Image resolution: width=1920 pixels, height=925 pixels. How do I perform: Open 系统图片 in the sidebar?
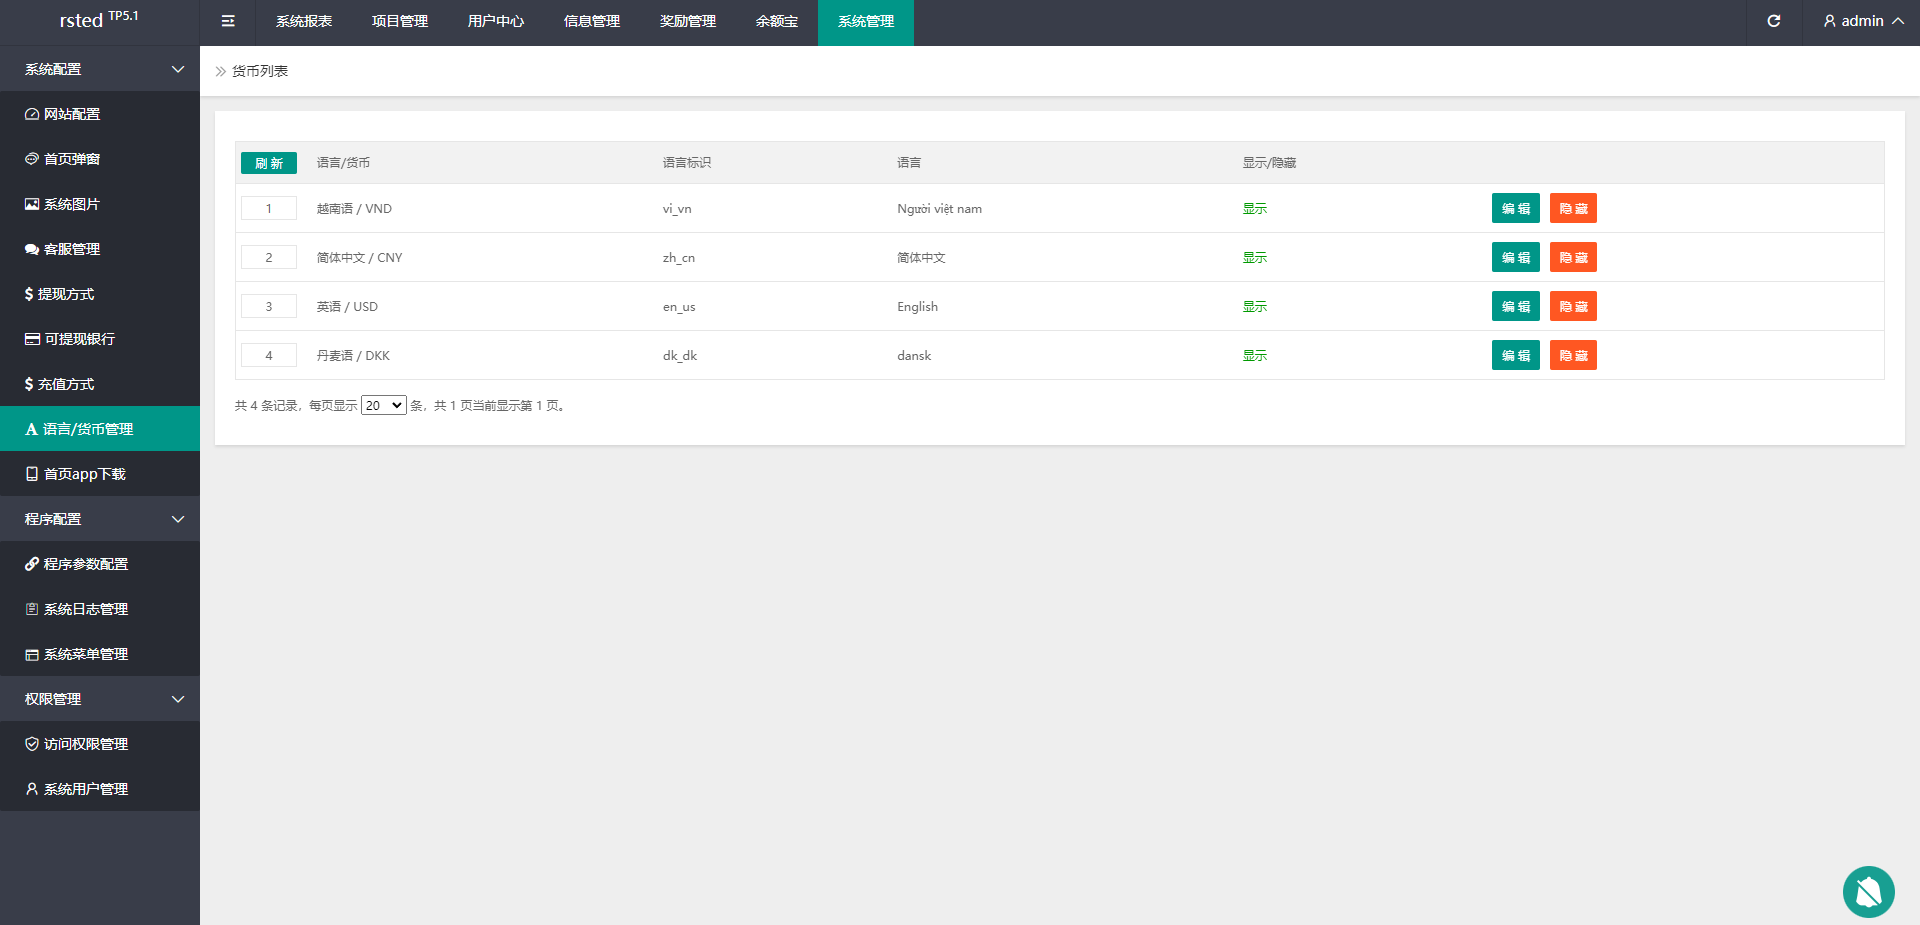pos(72,204)
